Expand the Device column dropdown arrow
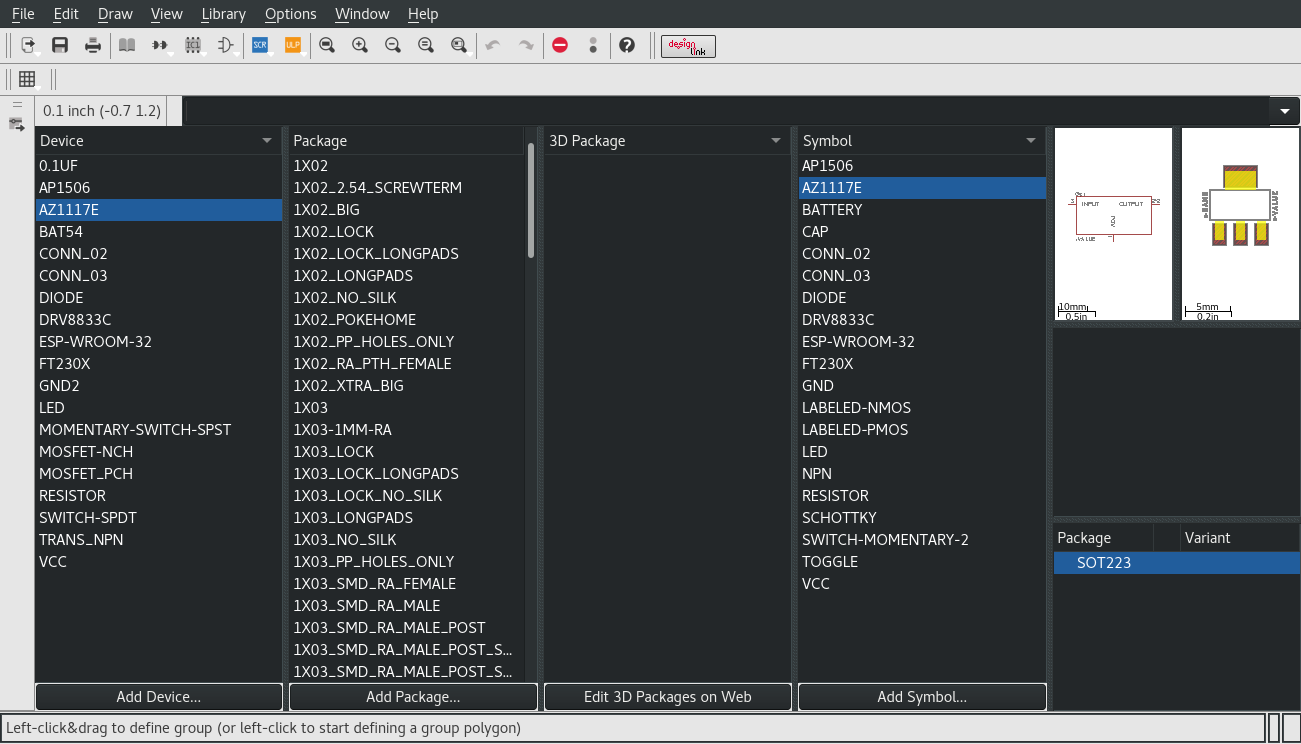This screenshot has width=1301, height=744. tap(267, 141)
